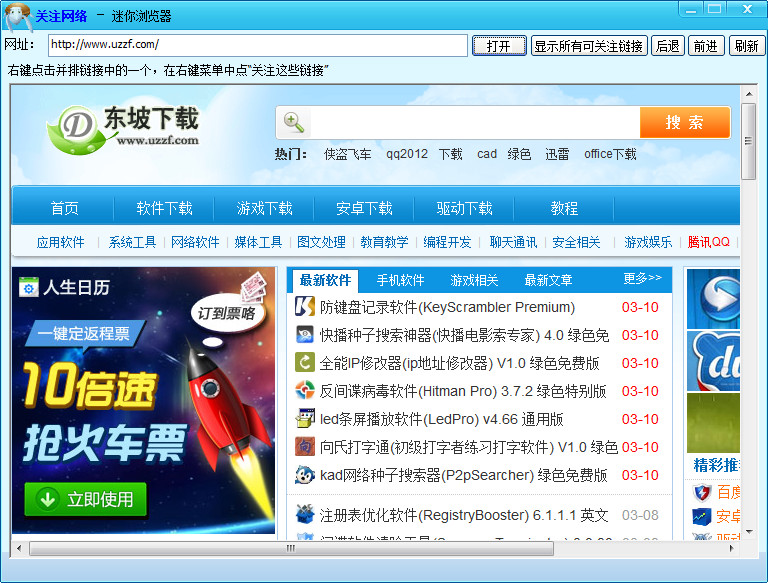Click 显示所有可关注链接 button

point(589,46)
